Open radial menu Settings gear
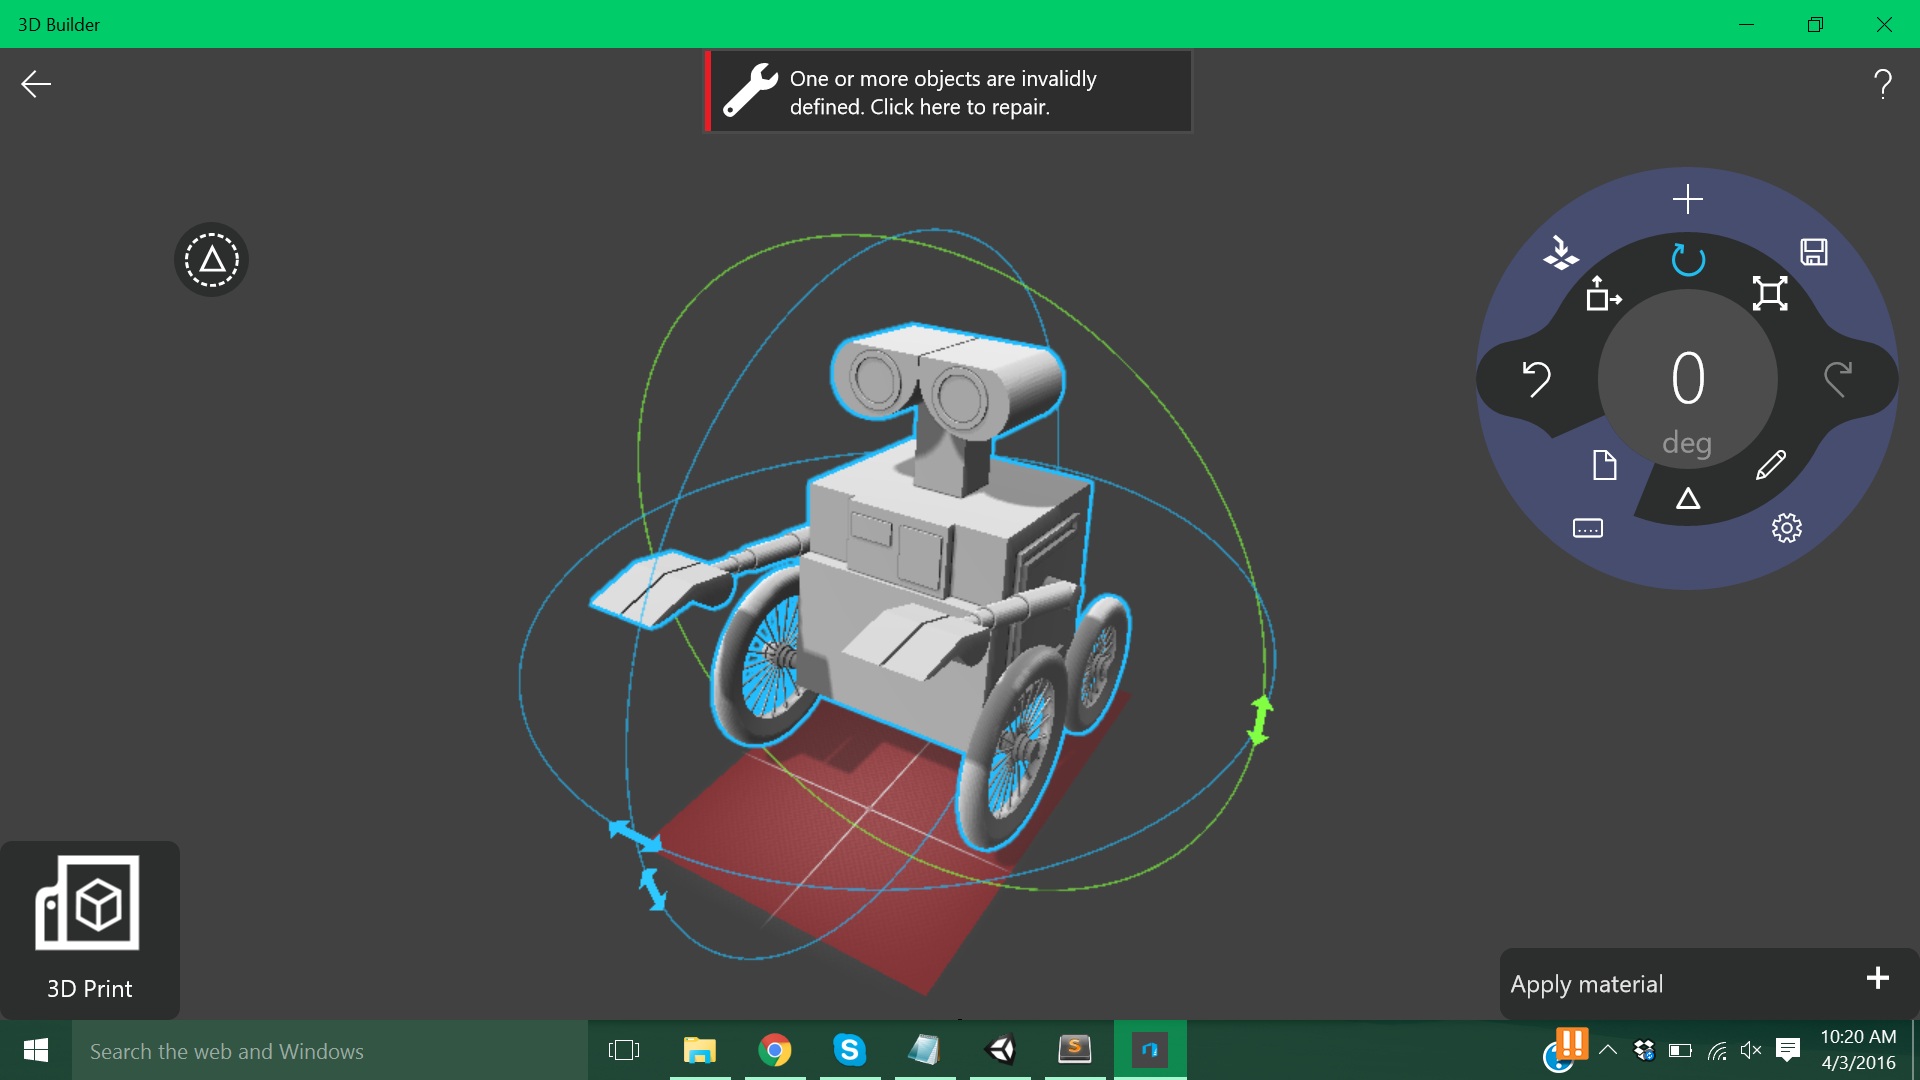 click(1787, 528)
